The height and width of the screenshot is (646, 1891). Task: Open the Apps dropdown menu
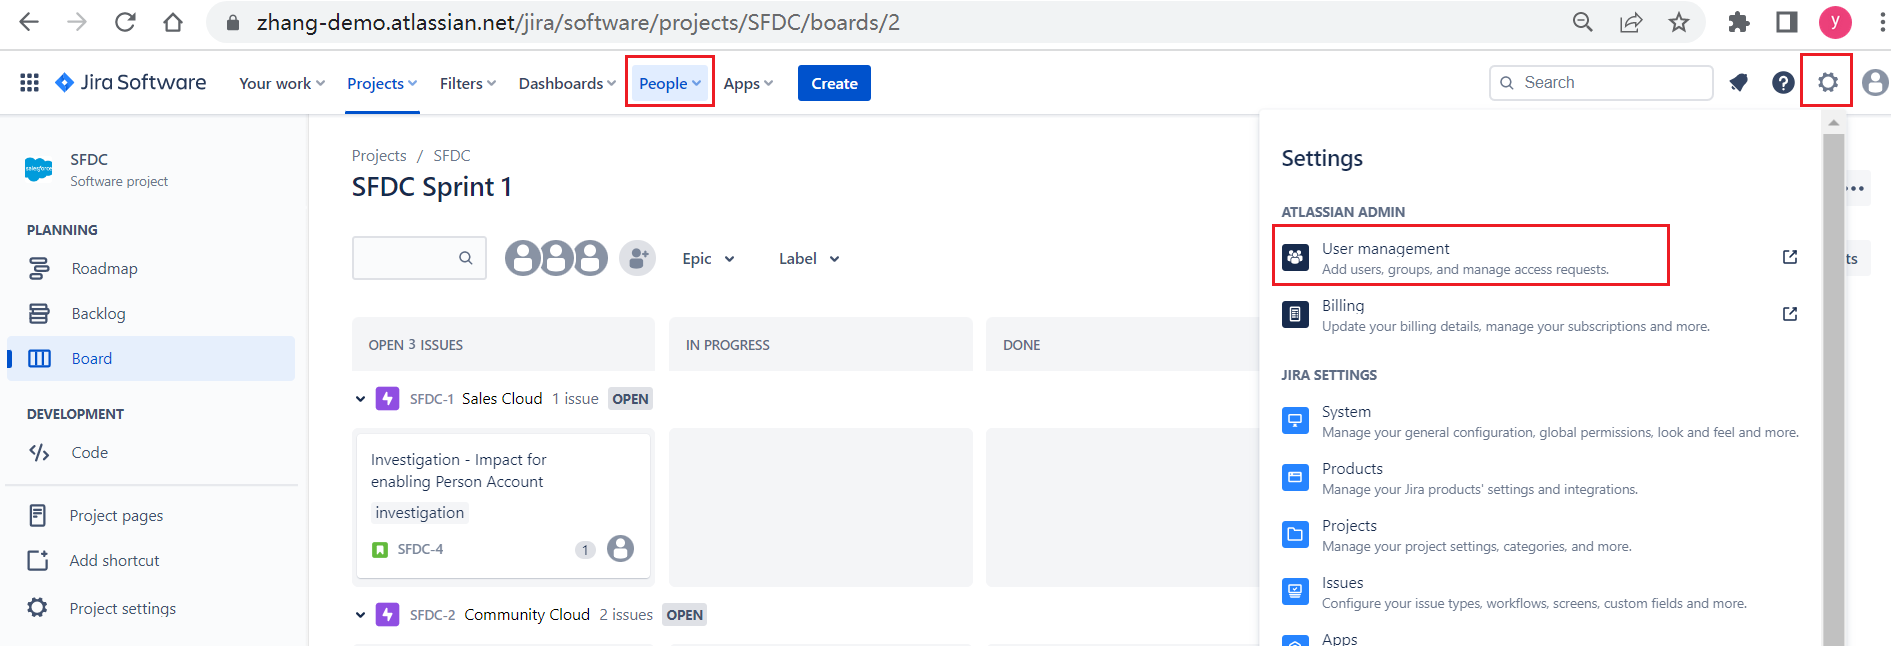pos(748,83)
